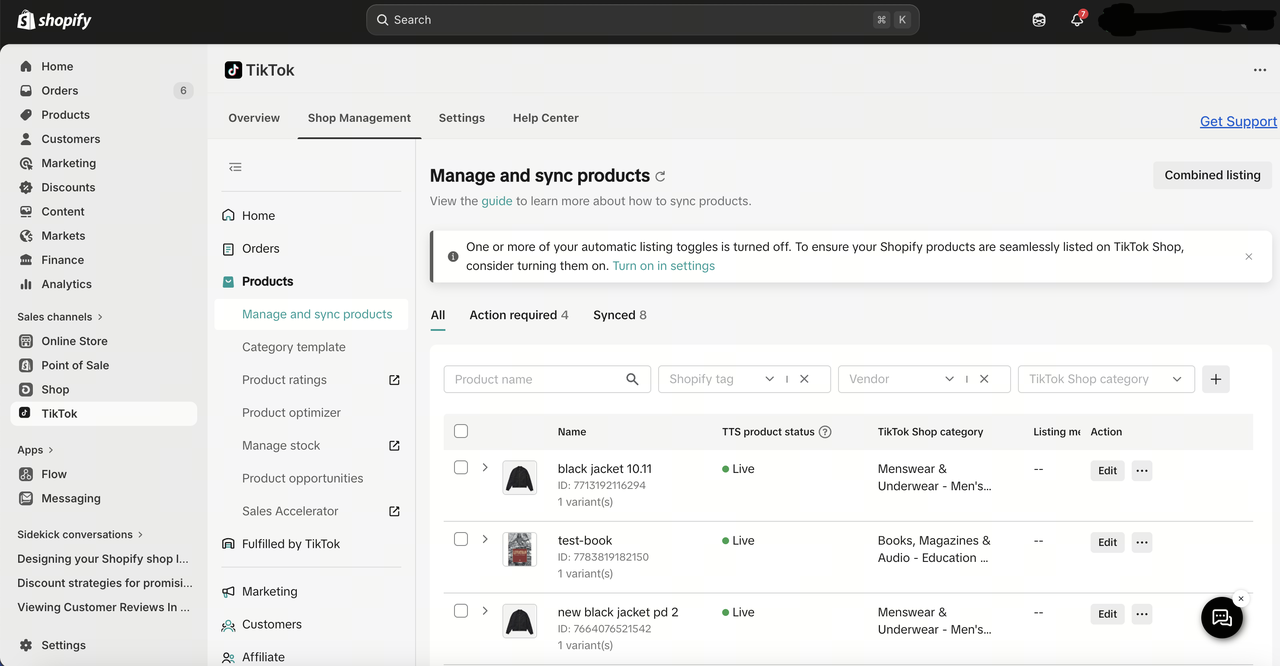Click the Combined listing button
Screen dimensions: 1280x666
(1212, 175)
